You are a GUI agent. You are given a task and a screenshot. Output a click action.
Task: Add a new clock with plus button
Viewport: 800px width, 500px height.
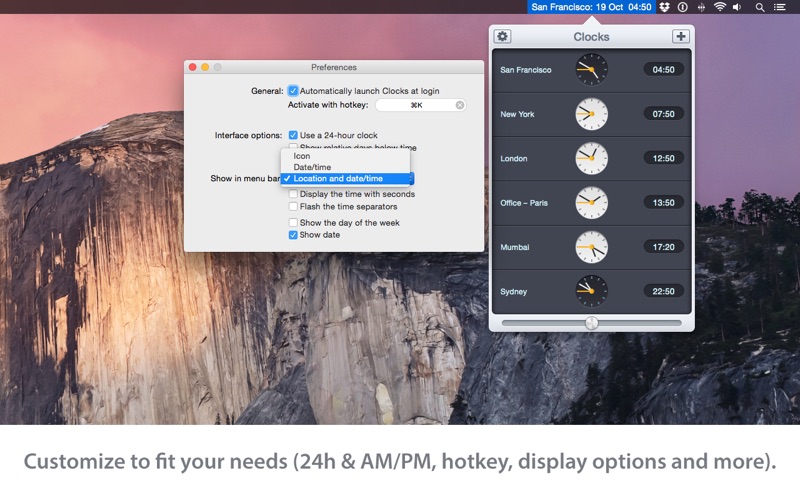[680, 36]
